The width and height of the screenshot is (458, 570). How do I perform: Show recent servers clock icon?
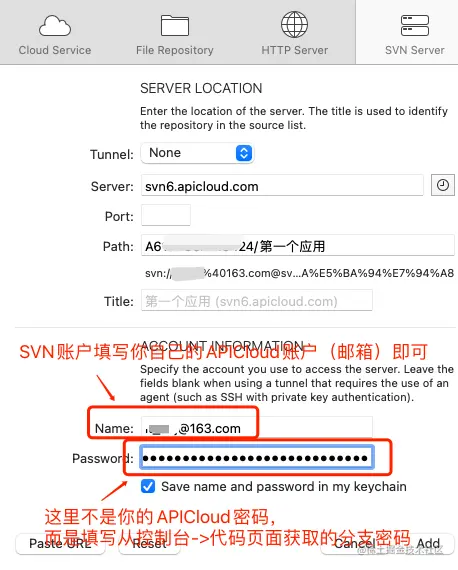442,185
